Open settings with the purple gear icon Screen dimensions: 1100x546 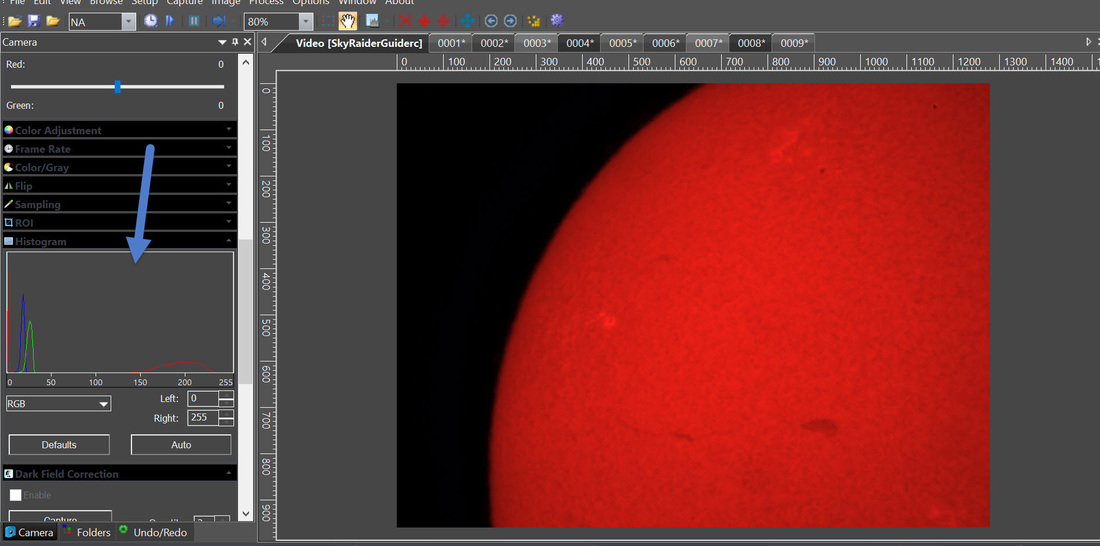tap(557, 21)
